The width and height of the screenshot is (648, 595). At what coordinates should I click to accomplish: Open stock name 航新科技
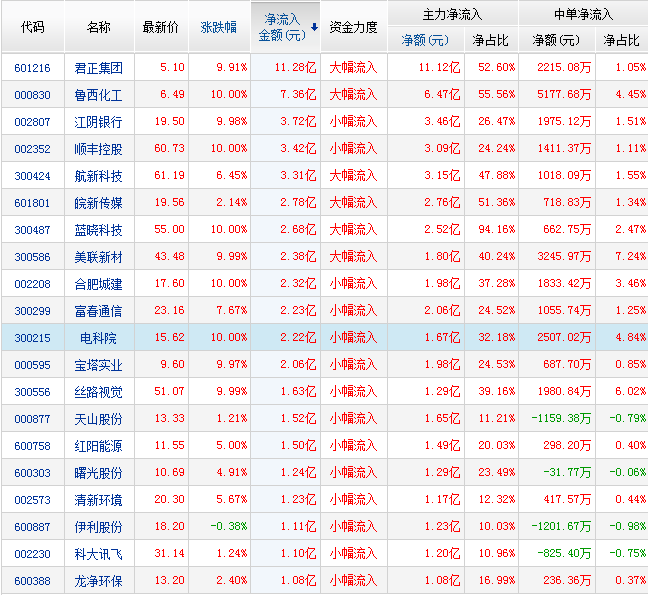(x=98, y=176)
